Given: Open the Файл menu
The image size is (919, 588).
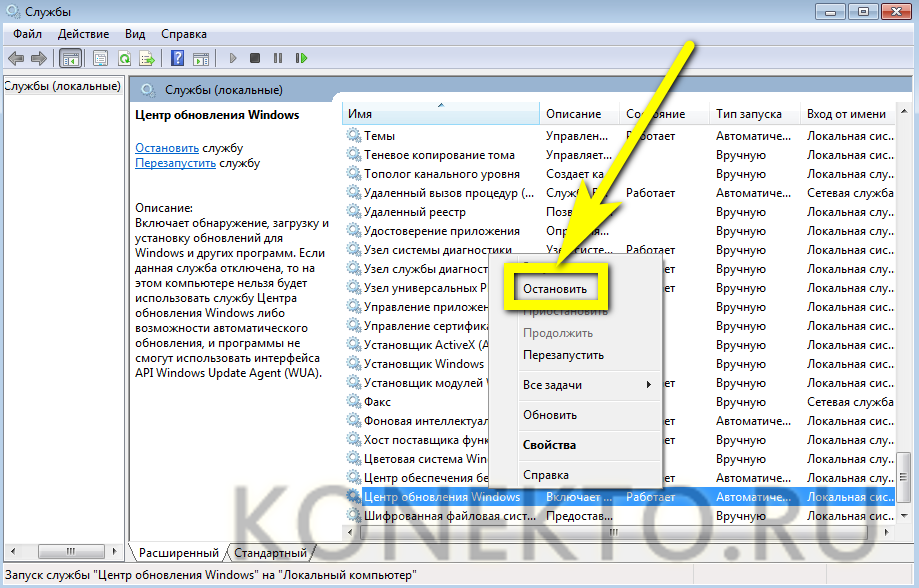Looking at the screenshot, I should (x=28, y=34).
